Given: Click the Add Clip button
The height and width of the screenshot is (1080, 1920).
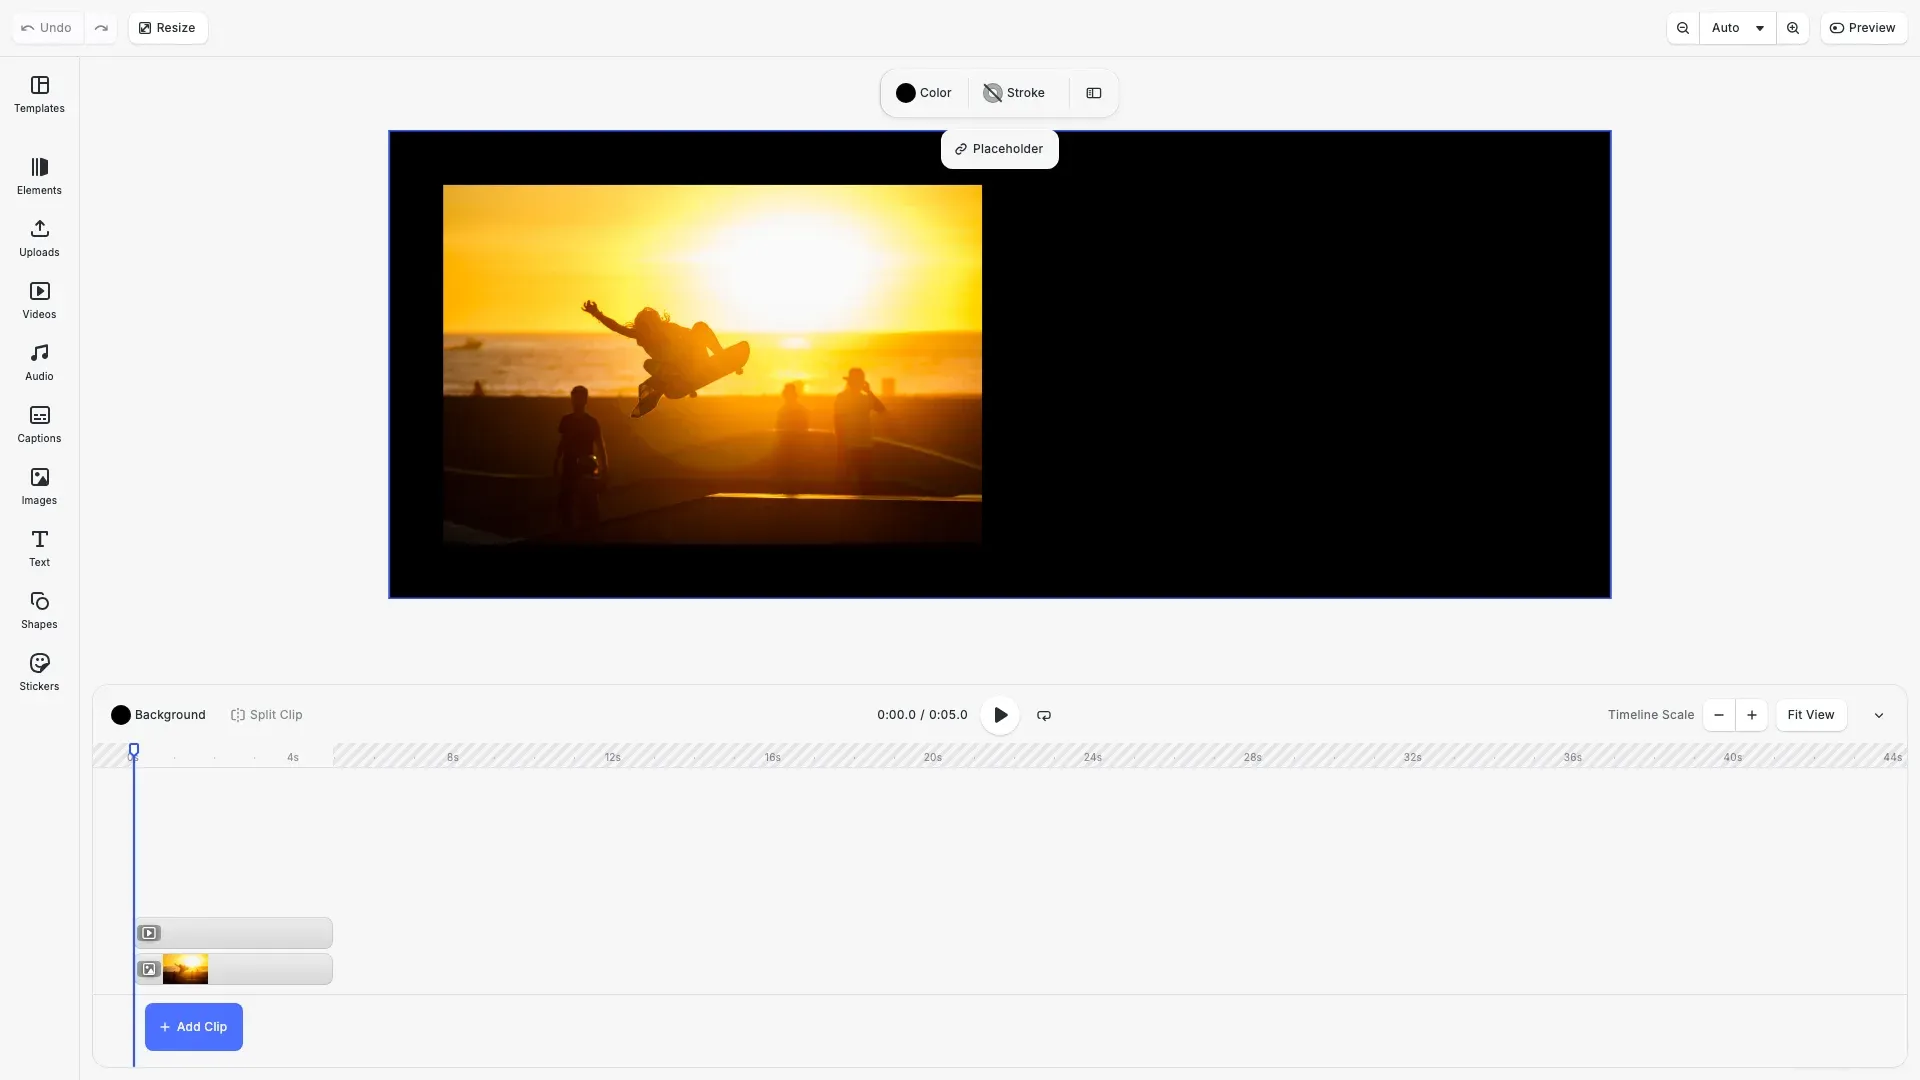Looking at the screenshot, I should pyautogui.click(x=193, y=1026).
